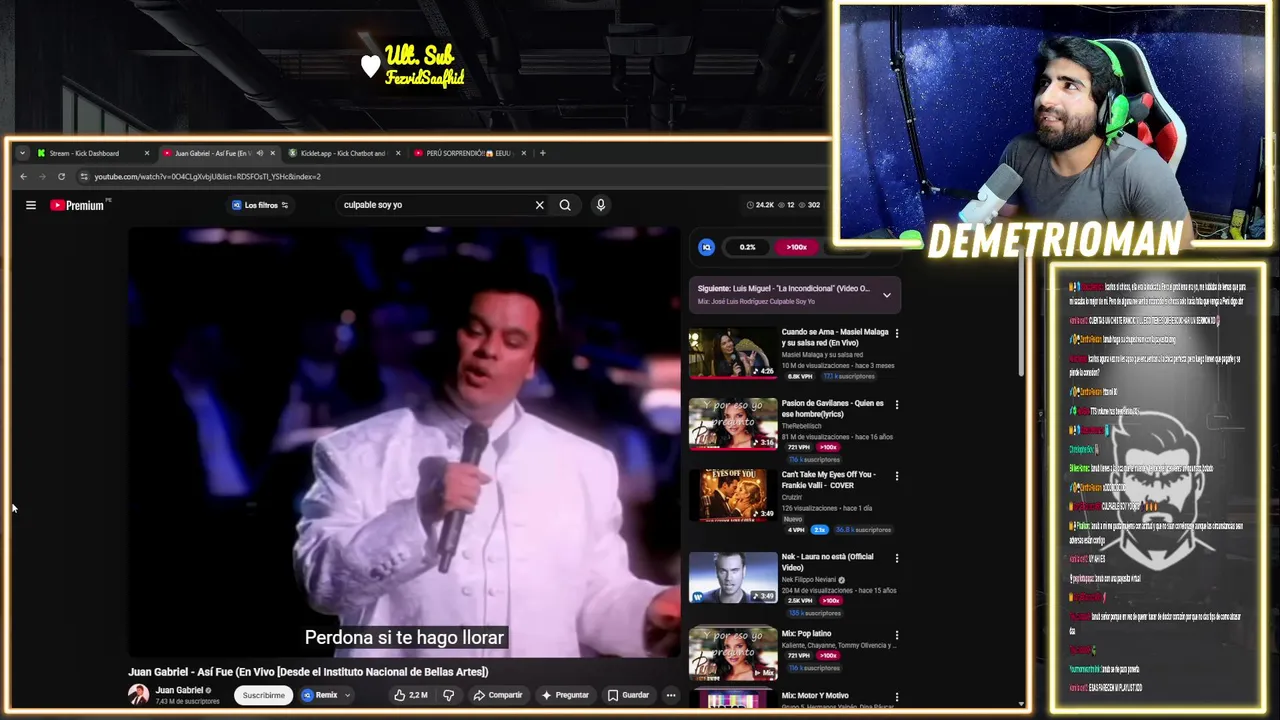Click the video player to pause playback
This screenshot has height=720, width=1280.
coord(404,442)
